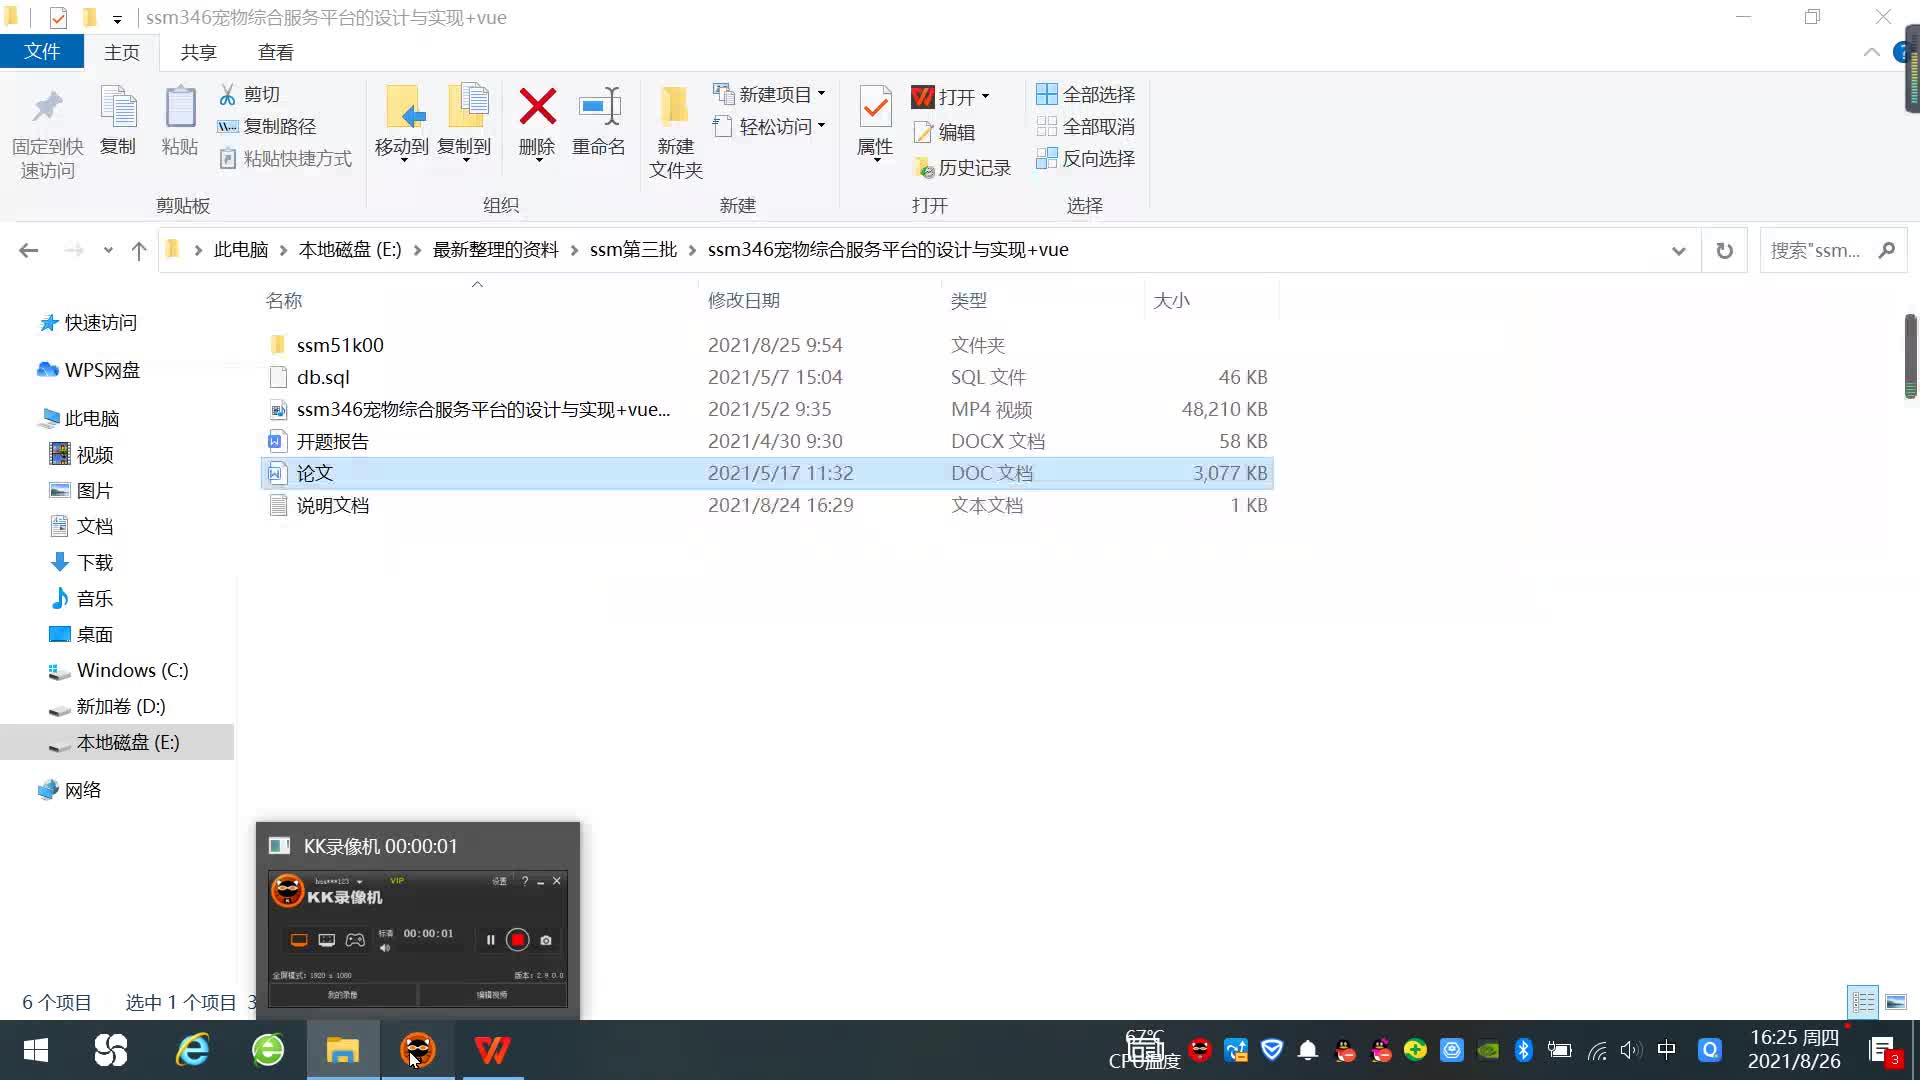Screen dimensions: 1920x1080
Task: Click the Cut scissors icon
Action: click(x=228, y=94)
